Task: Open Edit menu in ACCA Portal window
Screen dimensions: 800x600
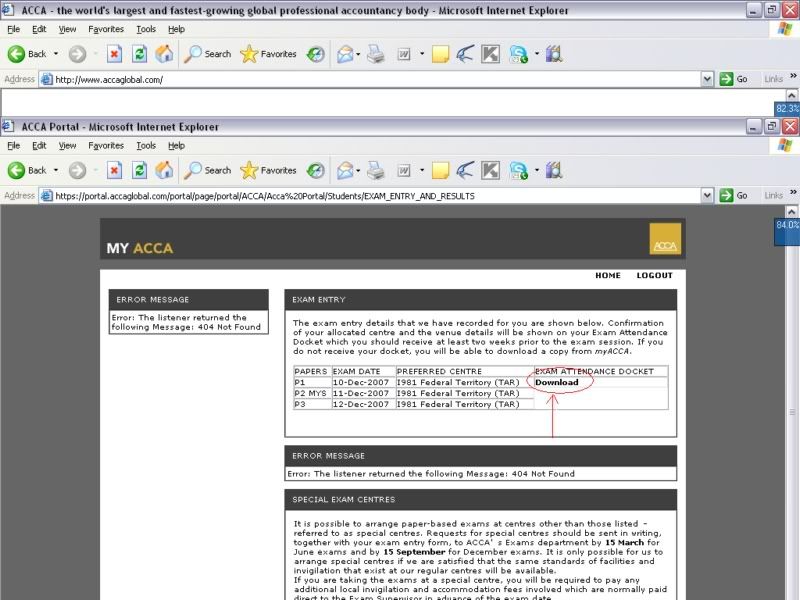Action: click(x=39, y=145)
